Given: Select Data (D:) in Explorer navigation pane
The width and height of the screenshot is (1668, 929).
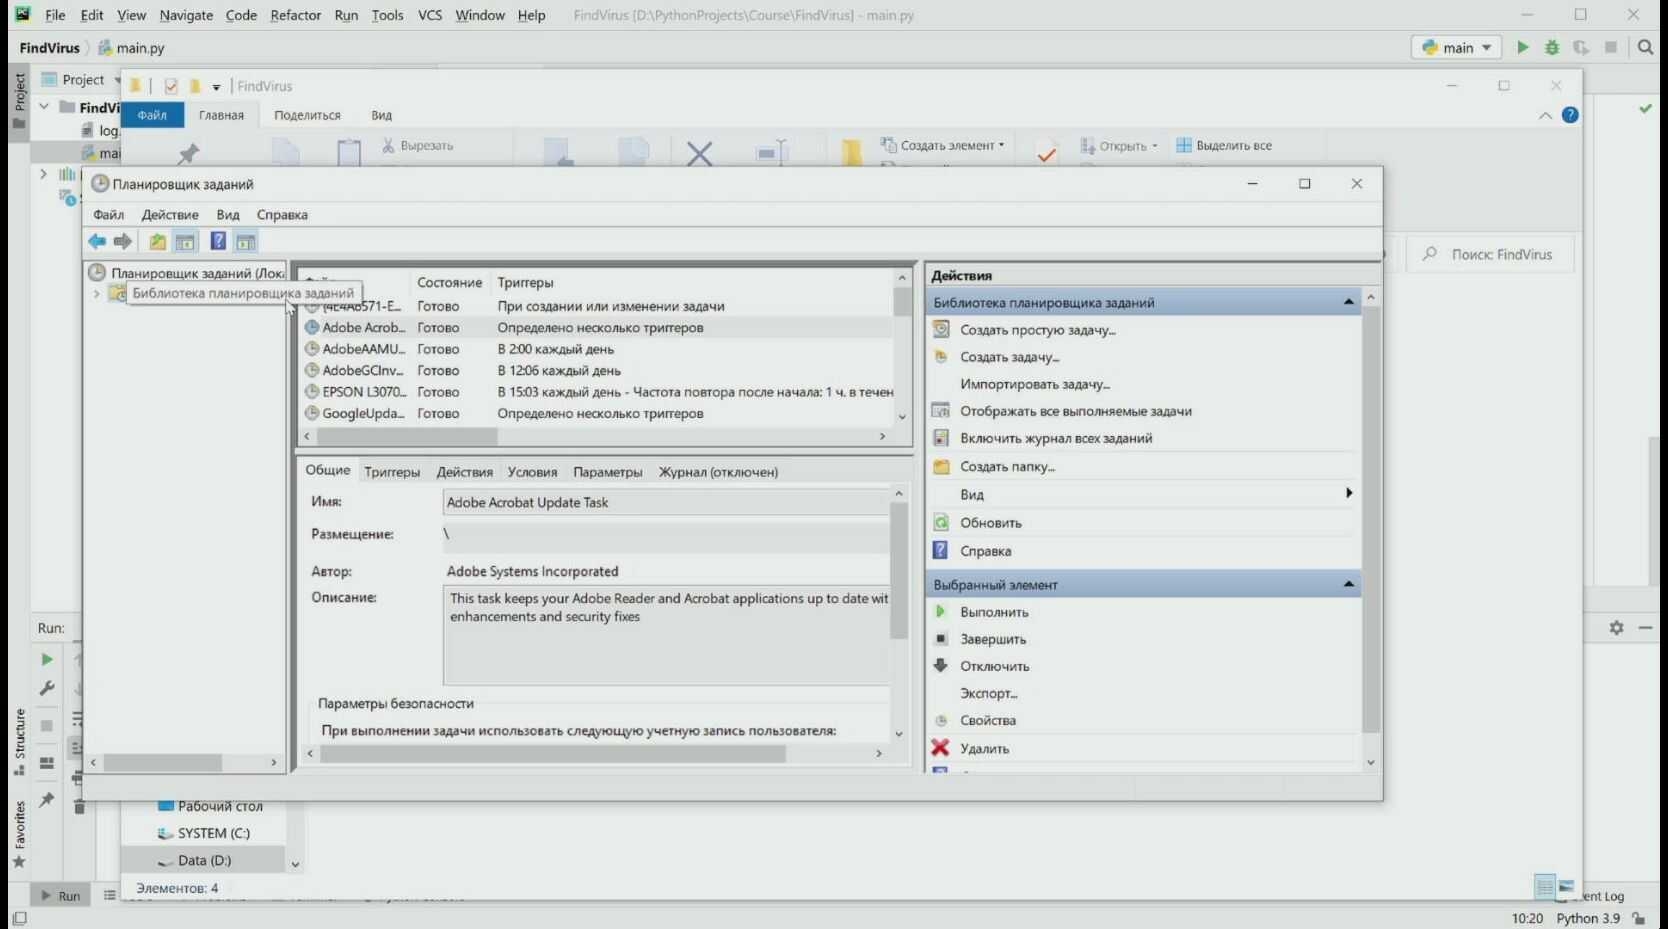Looking at the screenshot, I should click(x=203, y=860).
